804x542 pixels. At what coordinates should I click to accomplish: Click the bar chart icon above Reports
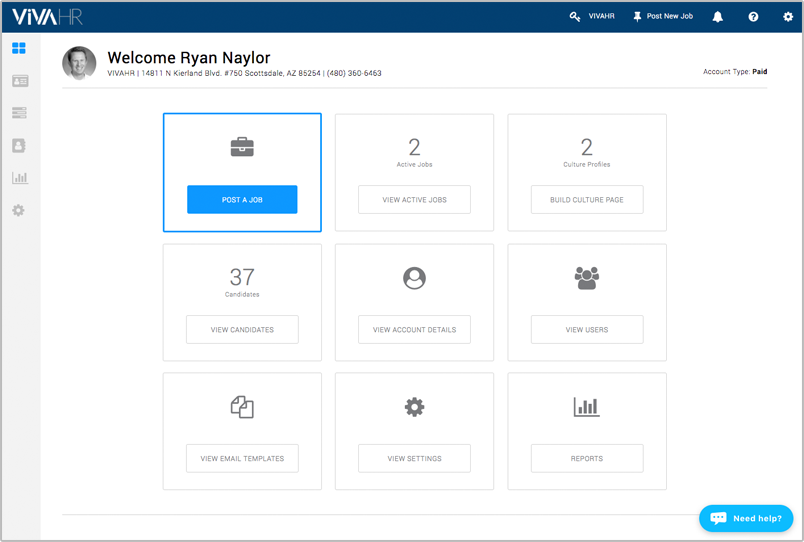(x=587, y=407)
